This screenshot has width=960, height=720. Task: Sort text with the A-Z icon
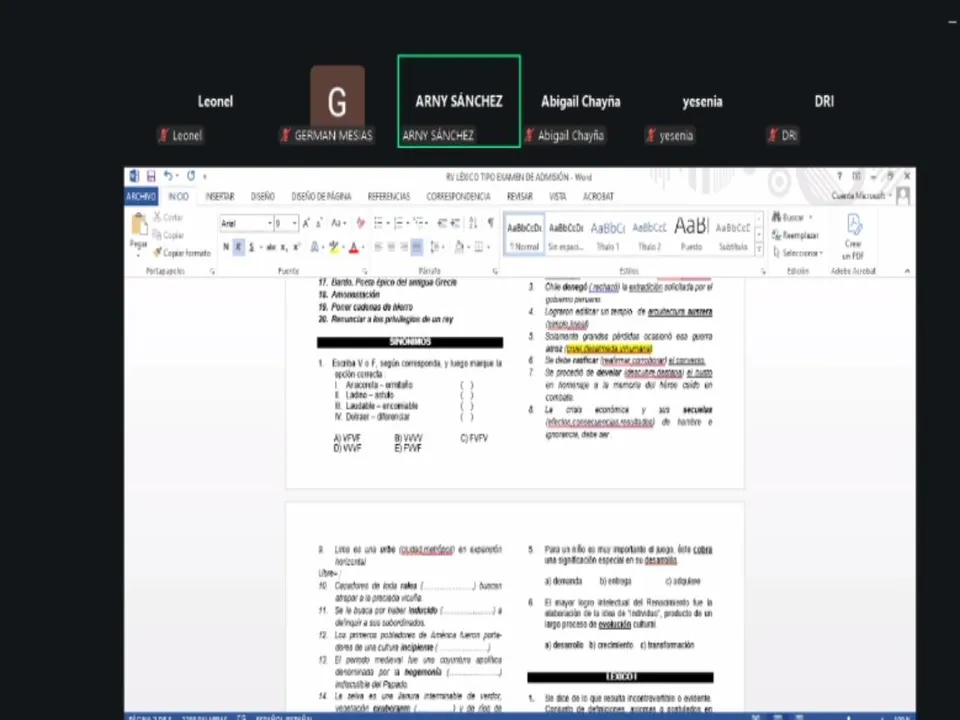click(x=473, y=223)
